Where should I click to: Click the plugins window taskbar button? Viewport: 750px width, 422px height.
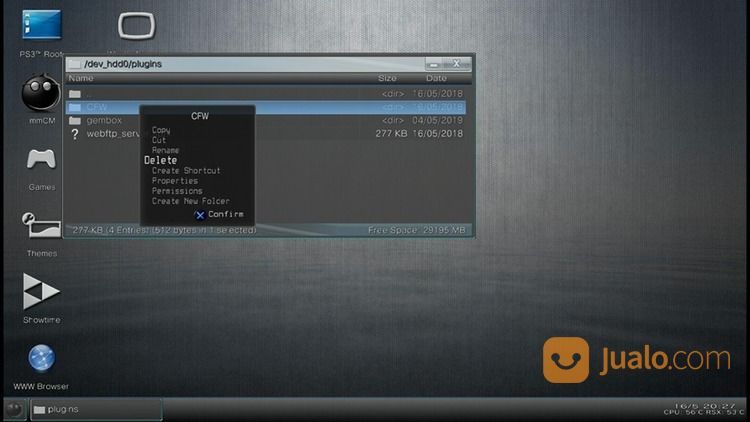click(95, 409)
